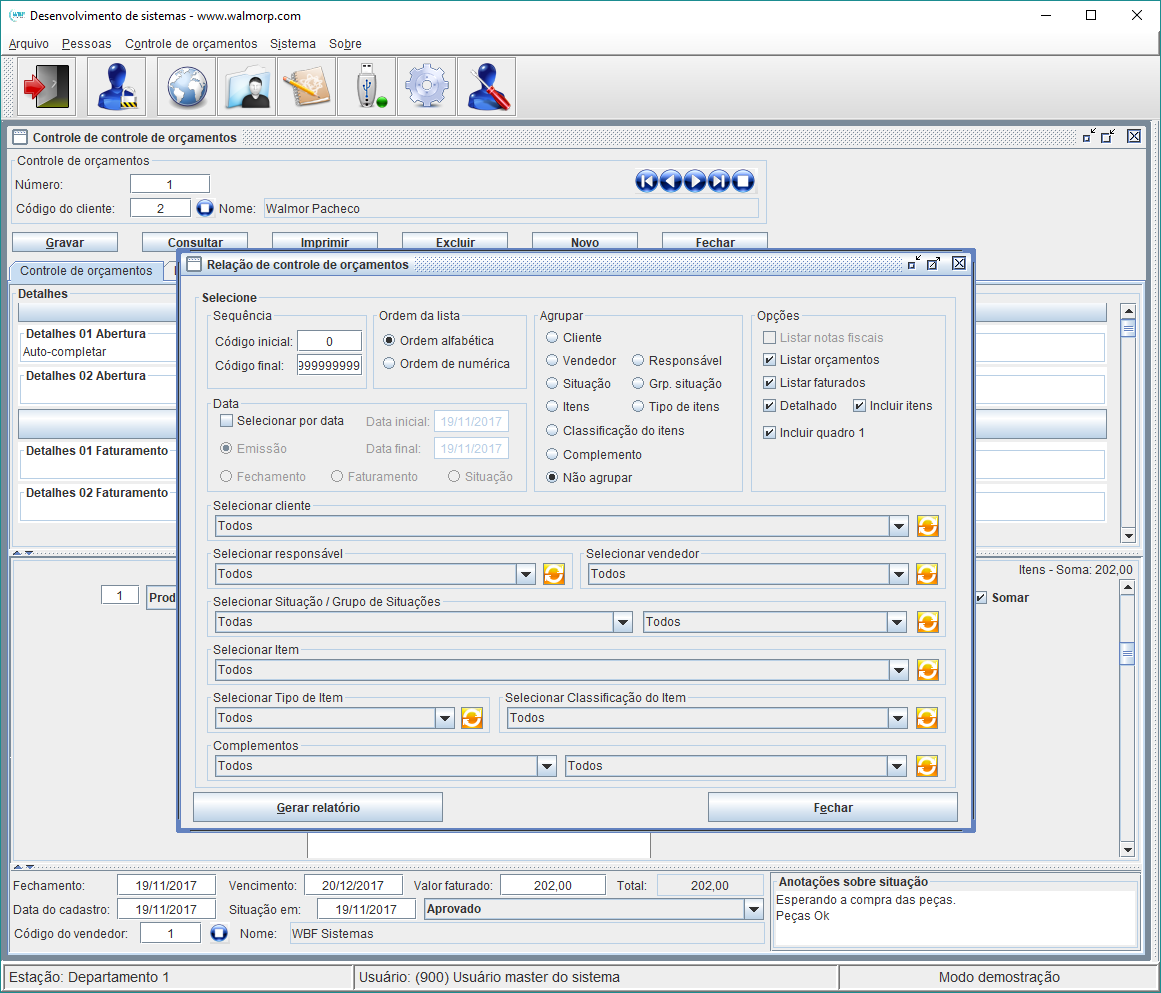
Task: Enable the Selecionar por data checkbox
Action: pyautogui.click(x=226, y=421)
